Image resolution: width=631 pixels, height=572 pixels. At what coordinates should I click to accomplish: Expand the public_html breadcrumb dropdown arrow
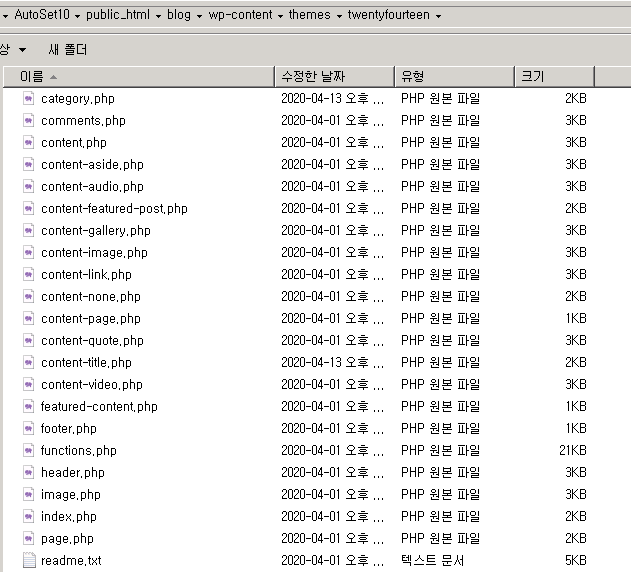[159, 17]
